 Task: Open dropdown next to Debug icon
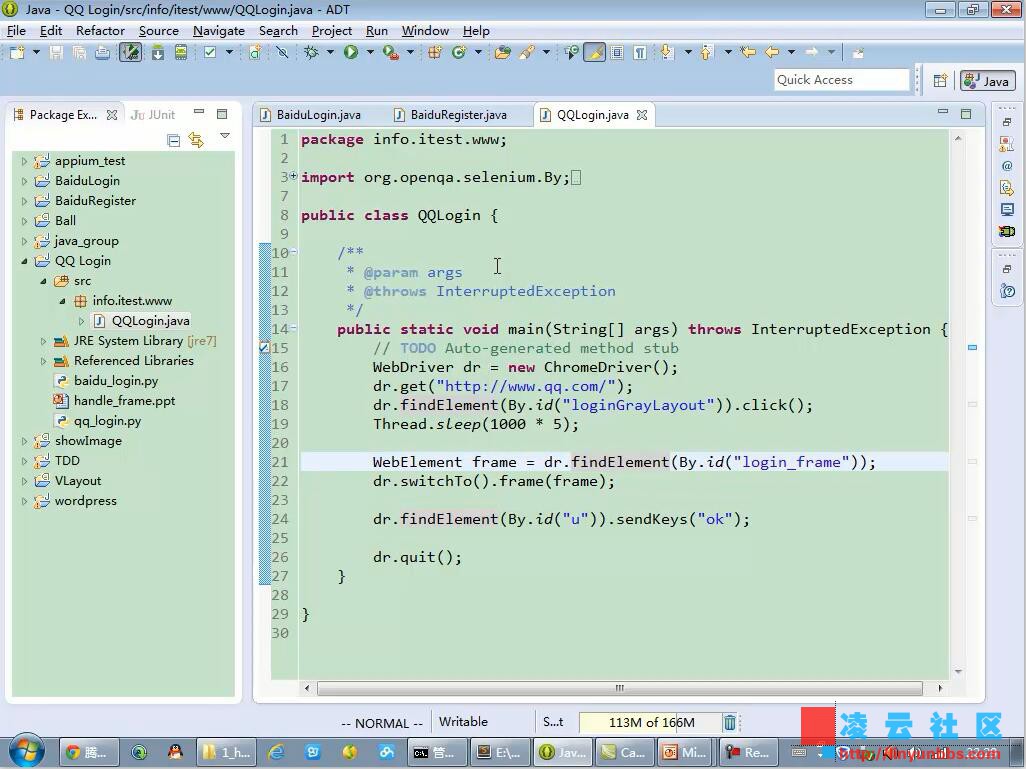(x=330, y=52)
